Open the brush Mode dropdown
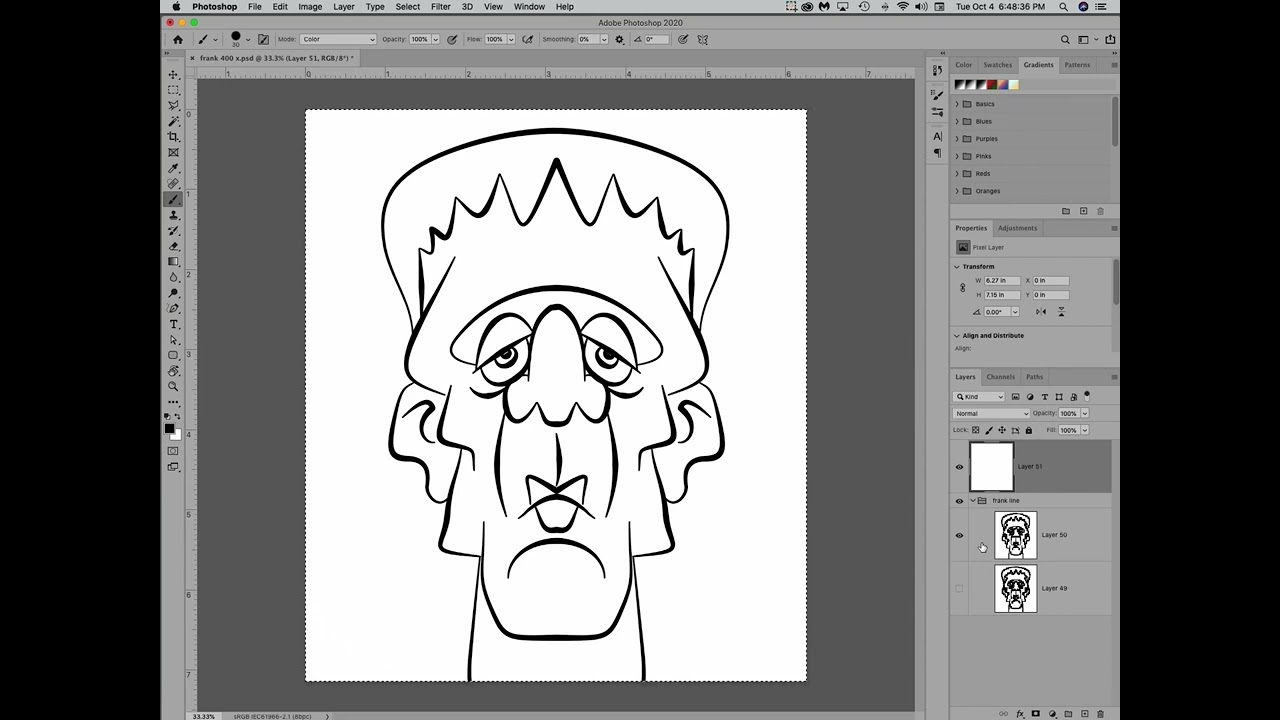The height and width of the screenshot is (720, 1280). click(x=338, y=40)
